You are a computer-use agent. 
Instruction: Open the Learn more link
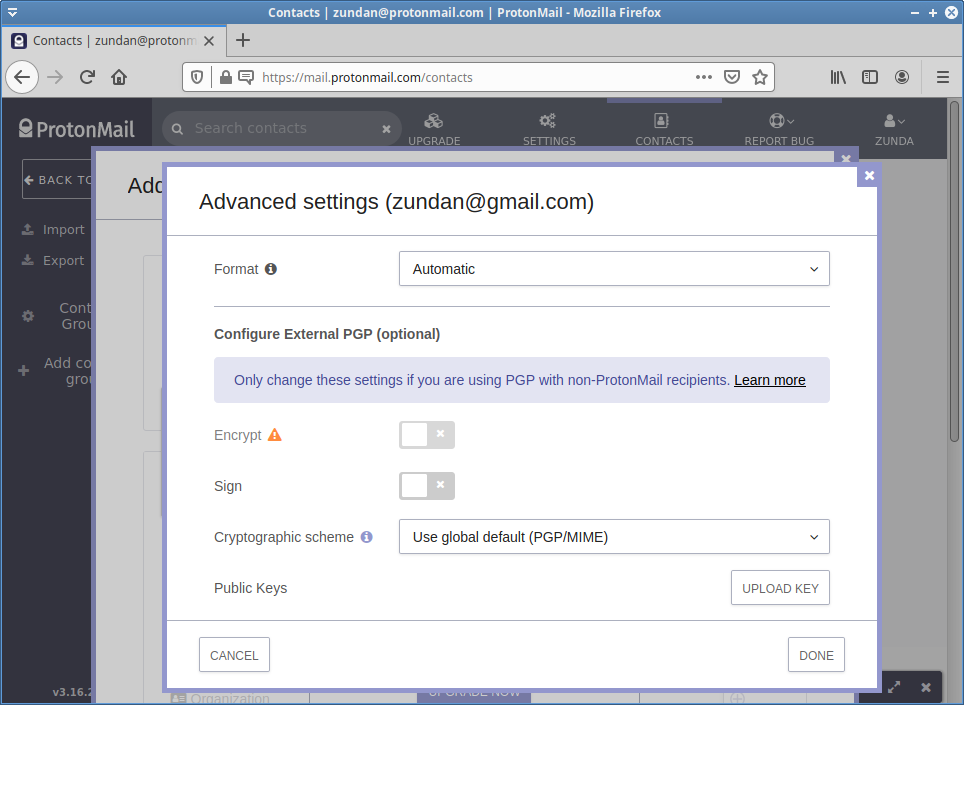769,380
